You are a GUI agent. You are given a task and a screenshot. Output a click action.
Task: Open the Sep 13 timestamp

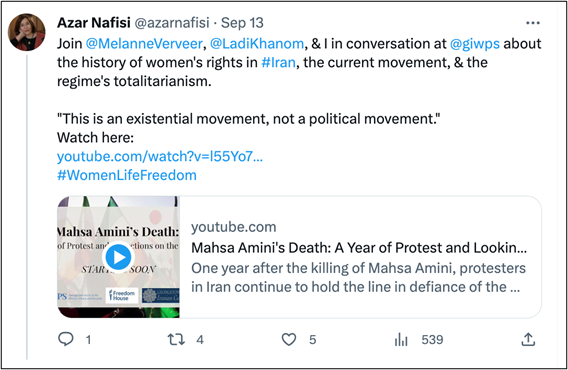pyautogui.click(x=242, y=22)
